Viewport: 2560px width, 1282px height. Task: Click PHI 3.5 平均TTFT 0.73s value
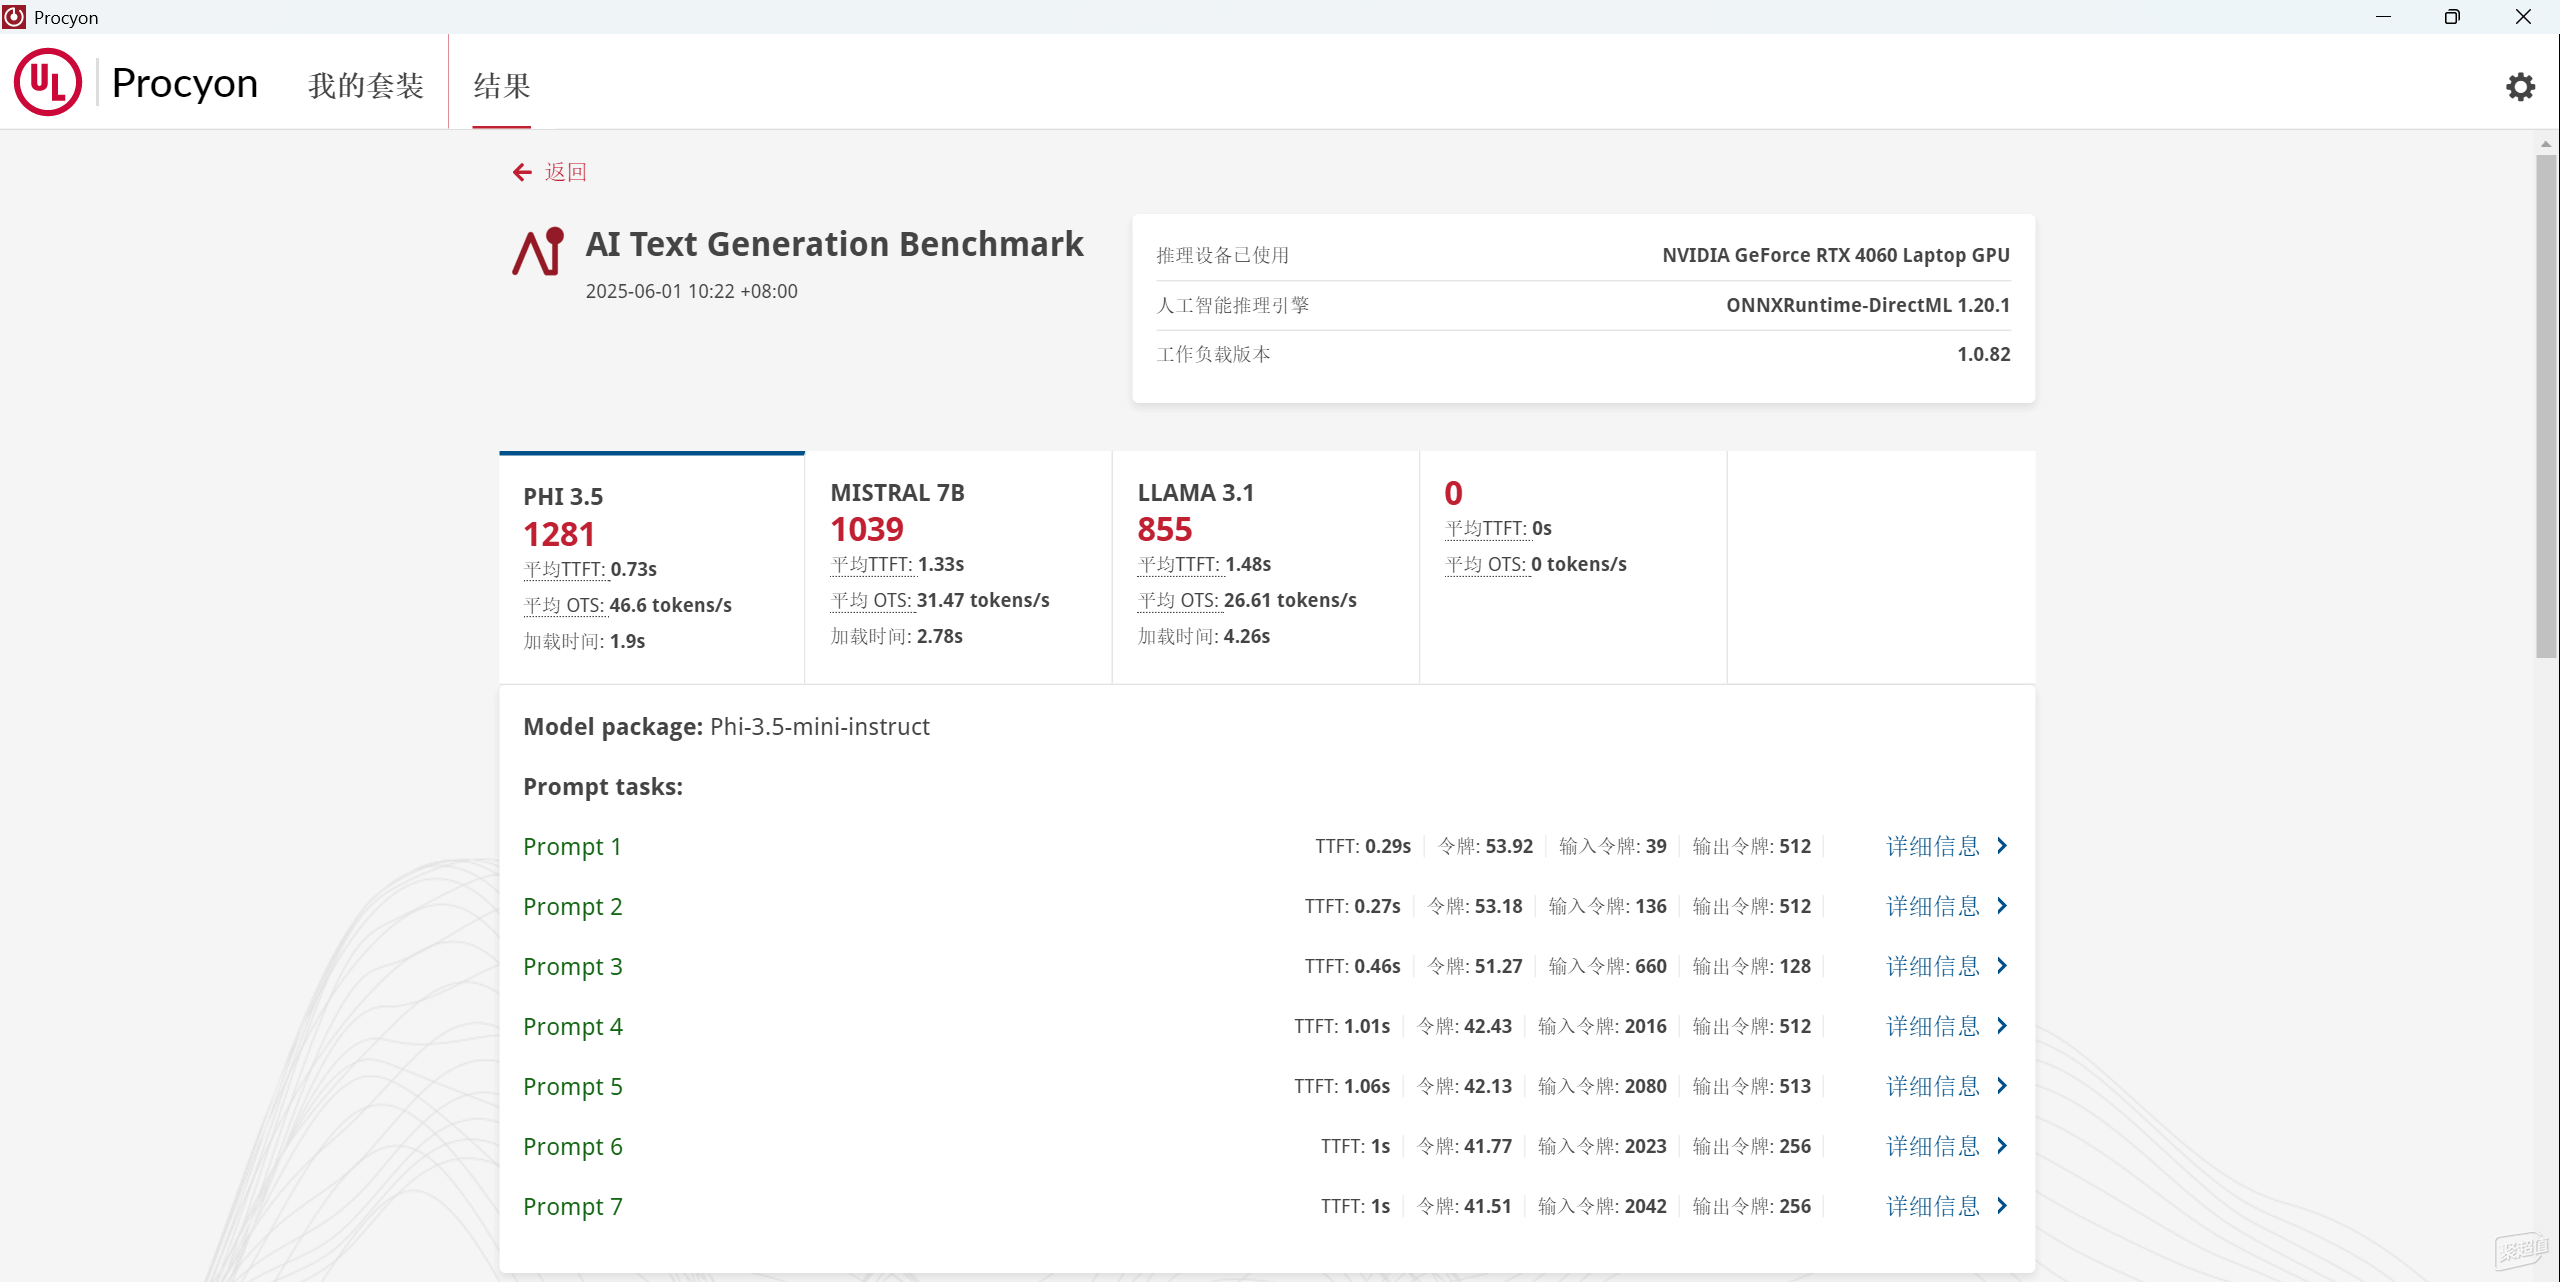pos(634,569)
